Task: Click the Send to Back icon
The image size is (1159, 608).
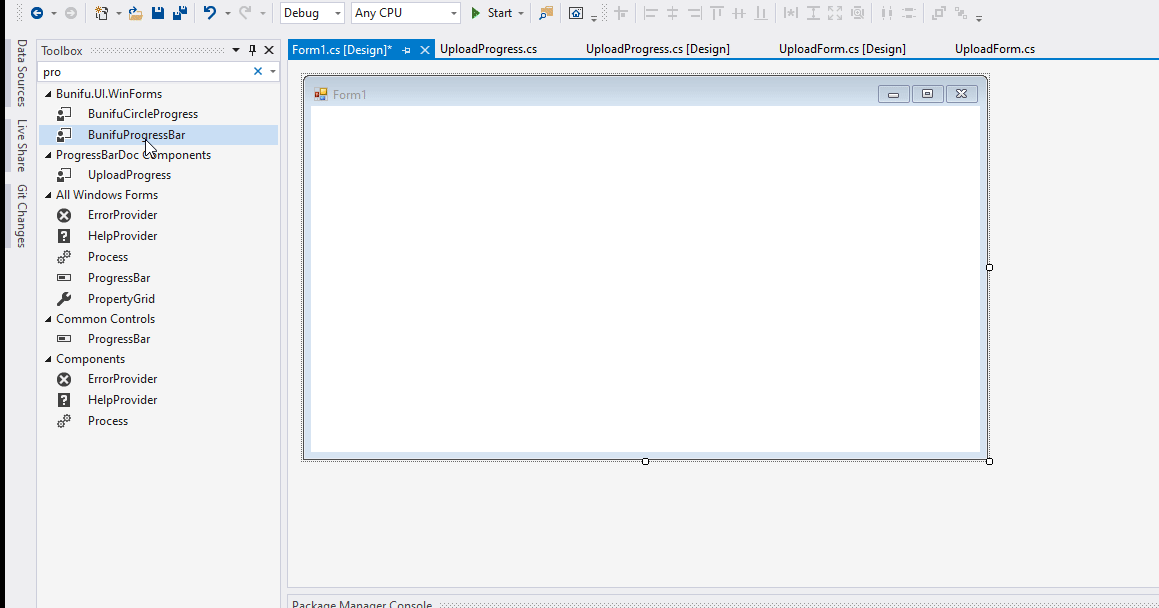Action: click(961, 13)
